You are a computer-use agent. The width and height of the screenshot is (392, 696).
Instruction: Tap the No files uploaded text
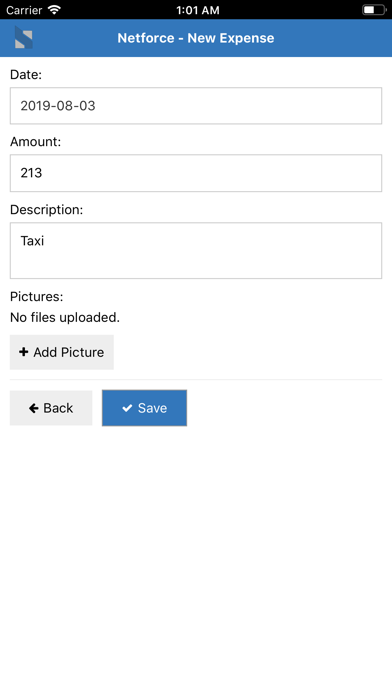click(x=65, y=318)
